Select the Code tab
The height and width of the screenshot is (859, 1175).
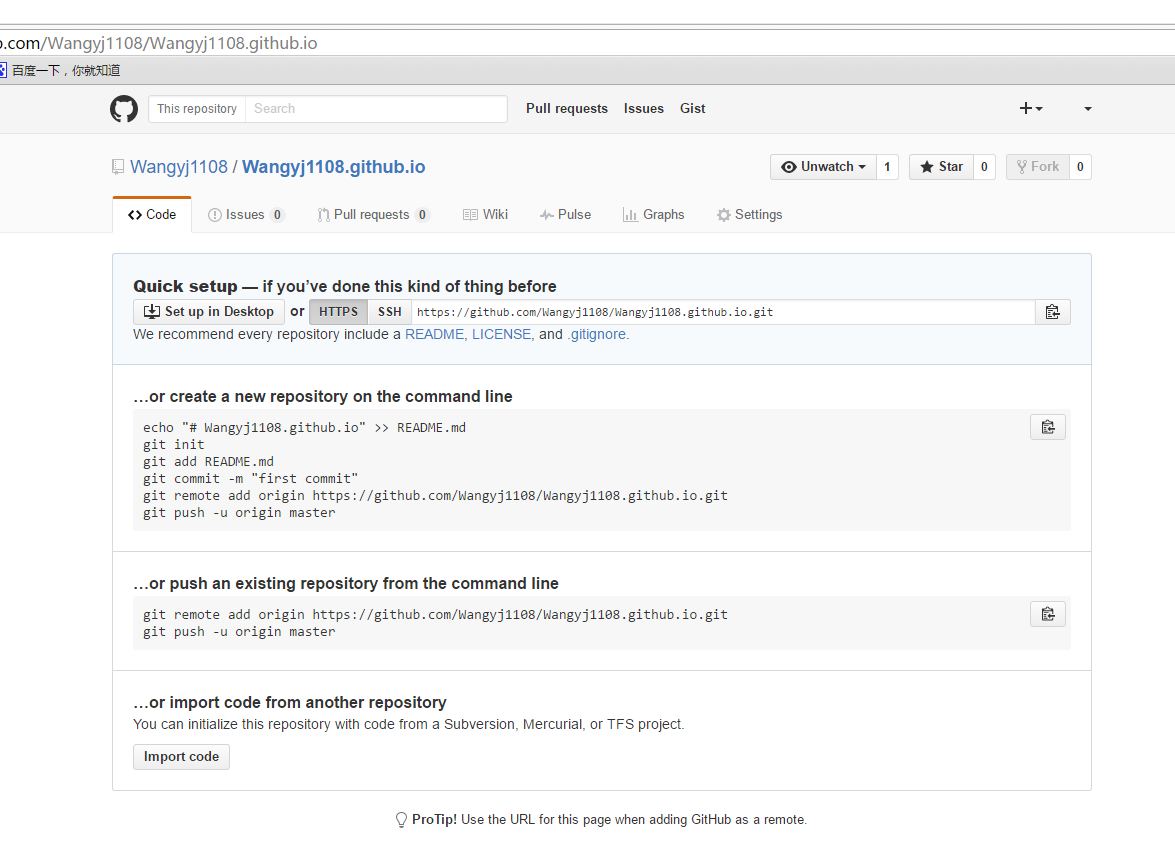click(152, 214)
